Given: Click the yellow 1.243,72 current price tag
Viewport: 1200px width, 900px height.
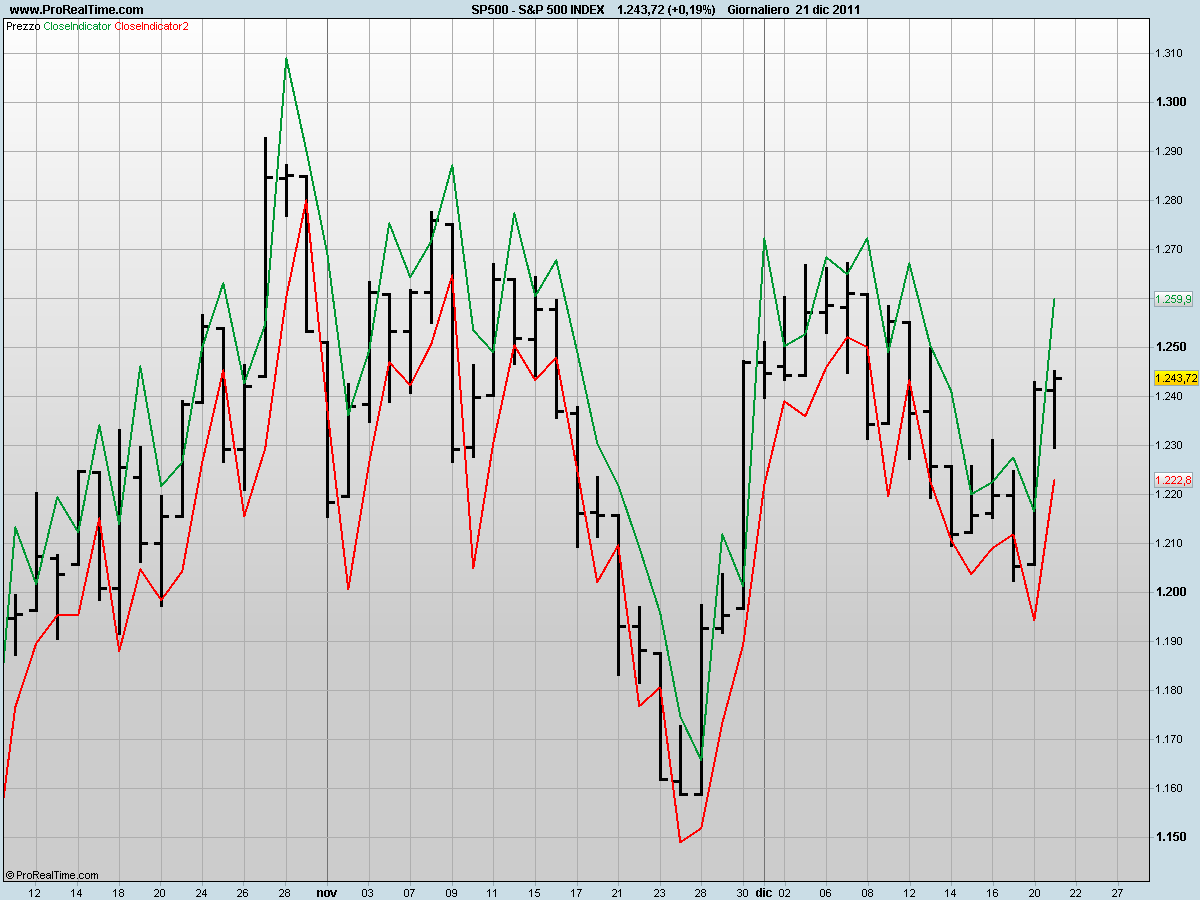Looking at the screenshot, I should click(x=1175, y=378).
